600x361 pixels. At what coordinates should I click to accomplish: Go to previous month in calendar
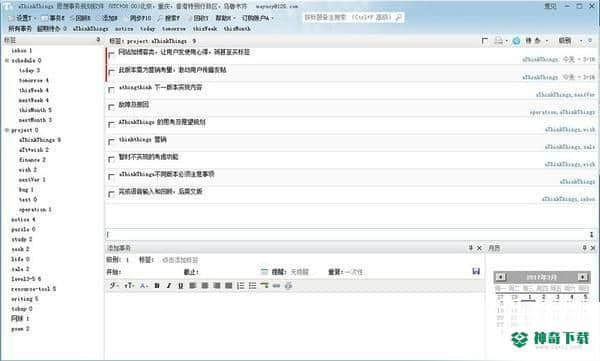501,276
